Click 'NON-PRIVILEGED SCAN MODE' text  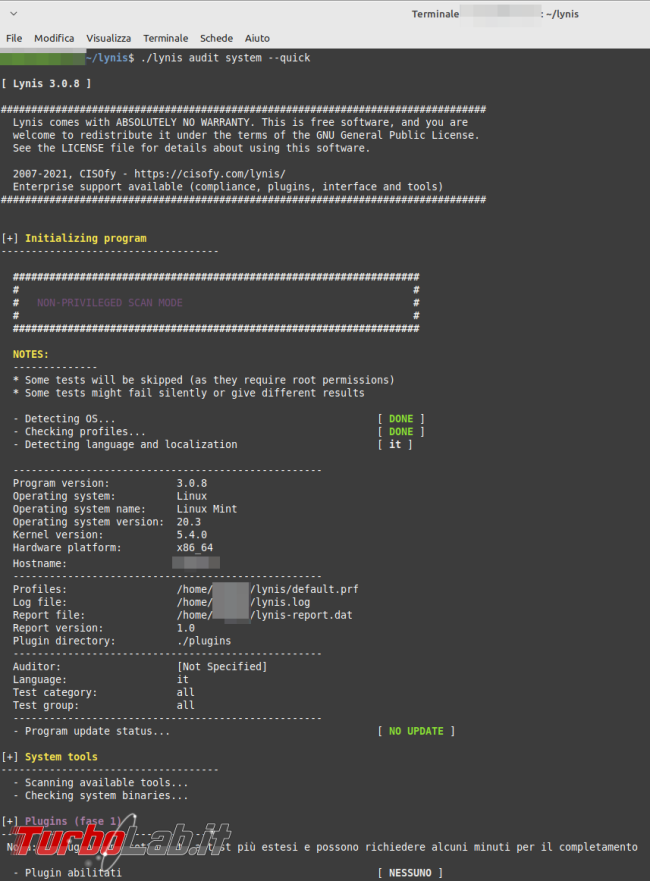pyautogui.click(x=110, y=303)
